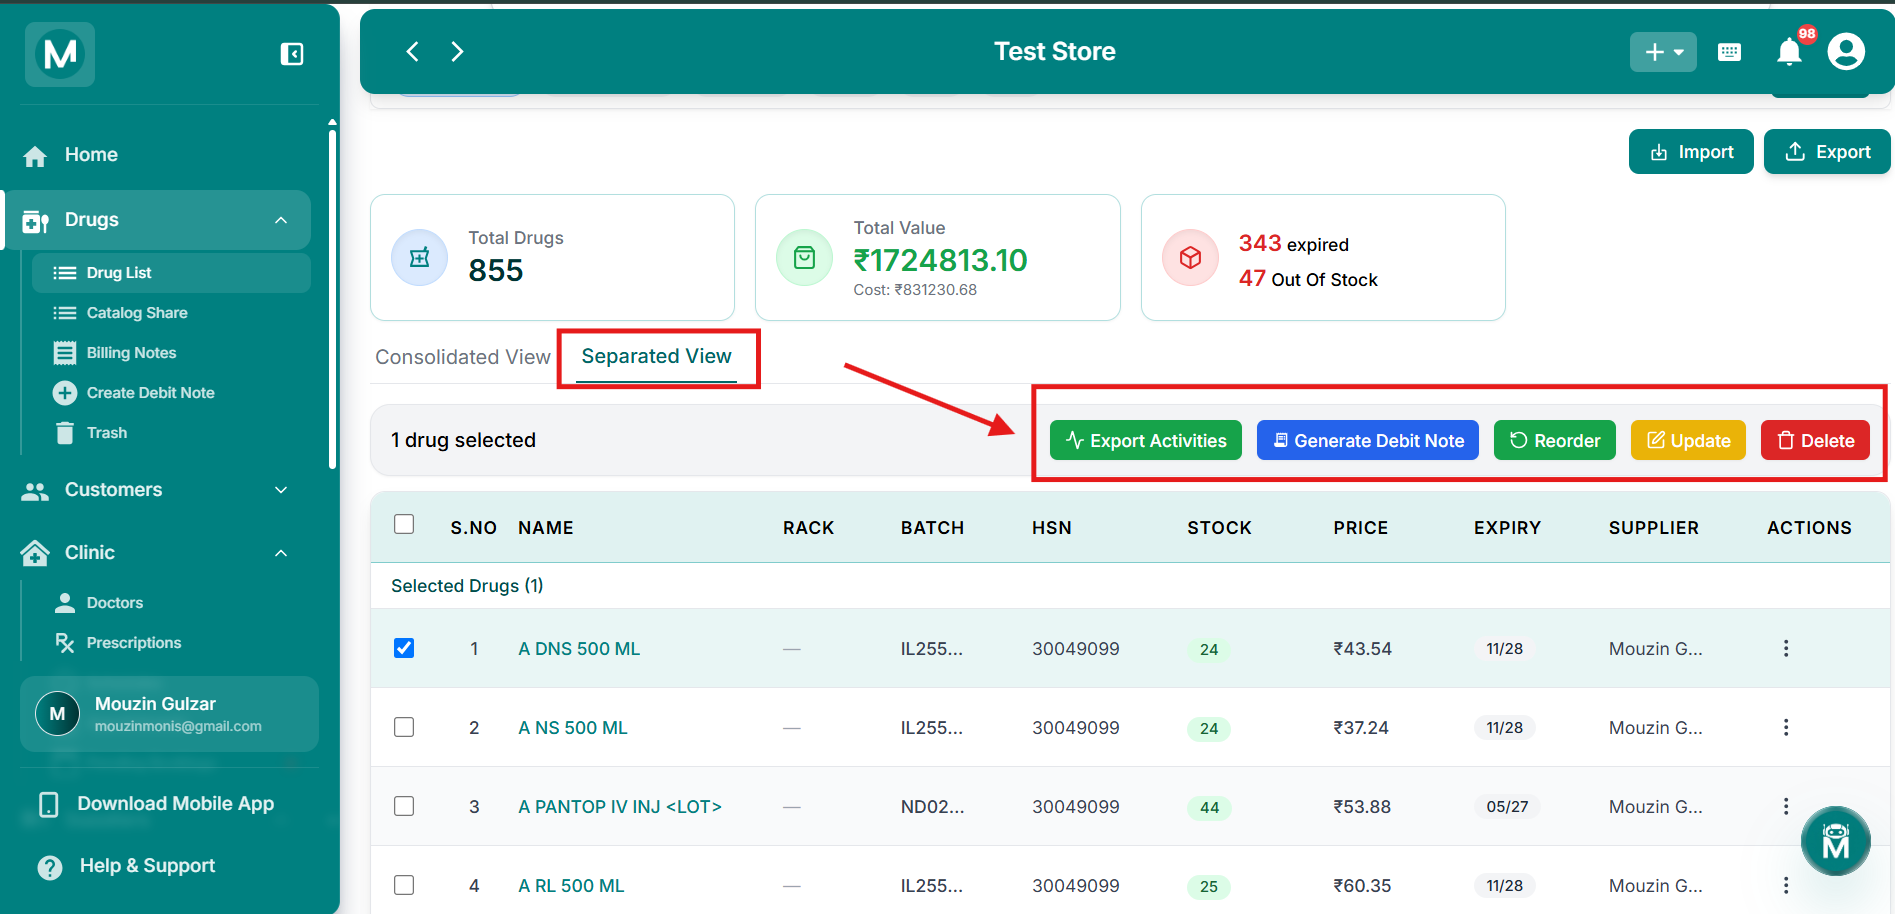Screen dimensions: 1895x914
Task: Open the plus add-new dropdown
Action: click(x=1663, y=52)
